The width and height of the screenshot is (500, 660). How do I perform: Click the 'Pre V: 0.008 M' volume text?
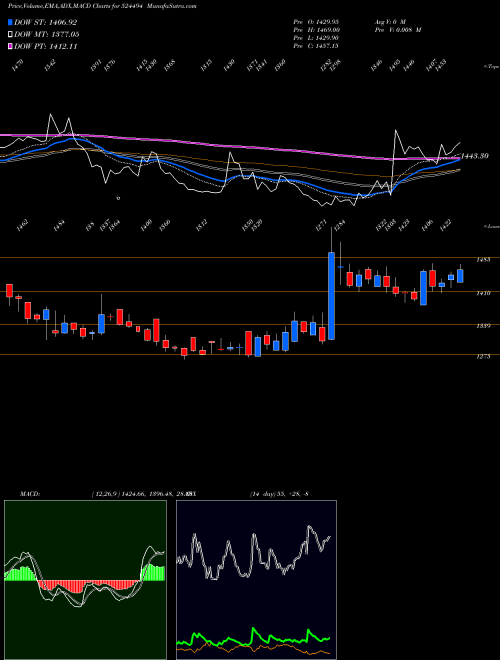398,30
